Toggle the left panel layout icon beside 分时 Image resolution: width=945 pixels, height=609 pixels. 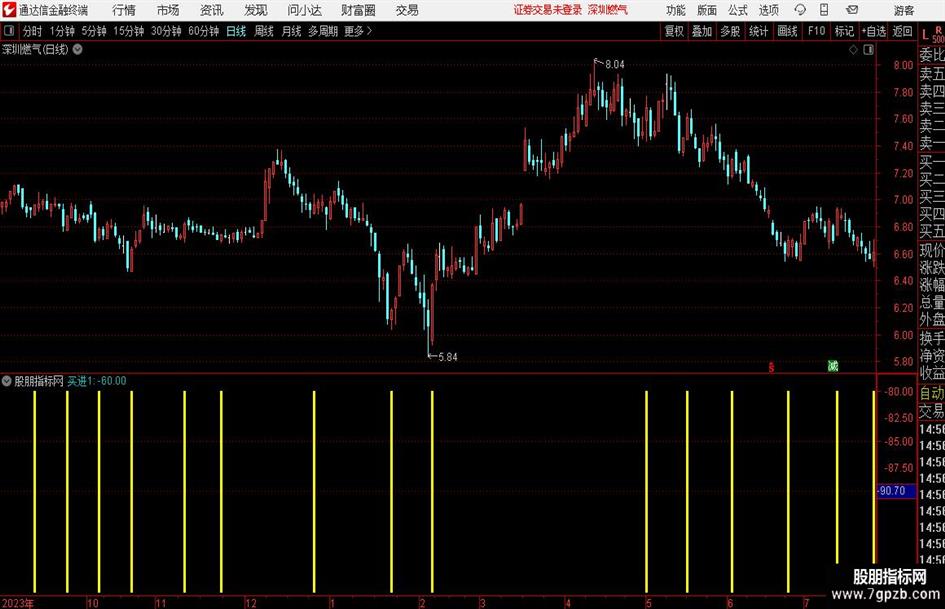pyautogui.click(x=9, y=31)
